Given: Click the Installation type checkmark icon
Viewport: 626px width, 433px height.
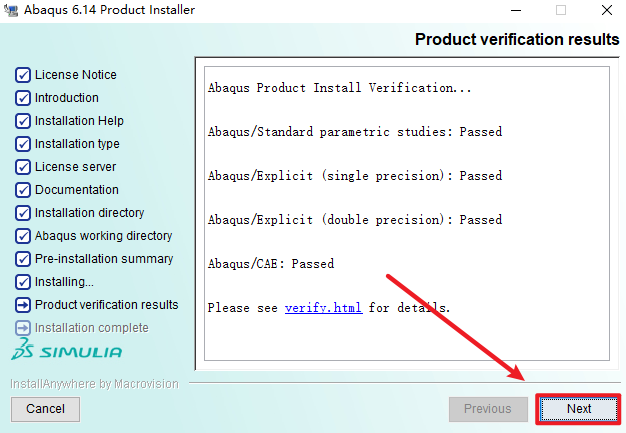Looking at the screenshot, I should 23,144.
